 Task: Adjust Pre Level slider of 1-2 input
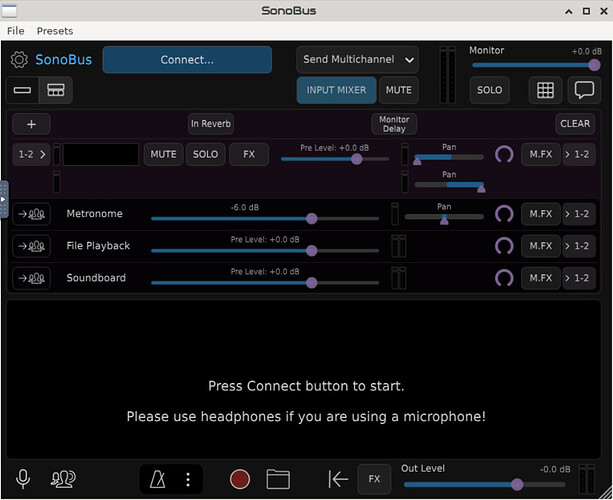click(x=335, y=159)
